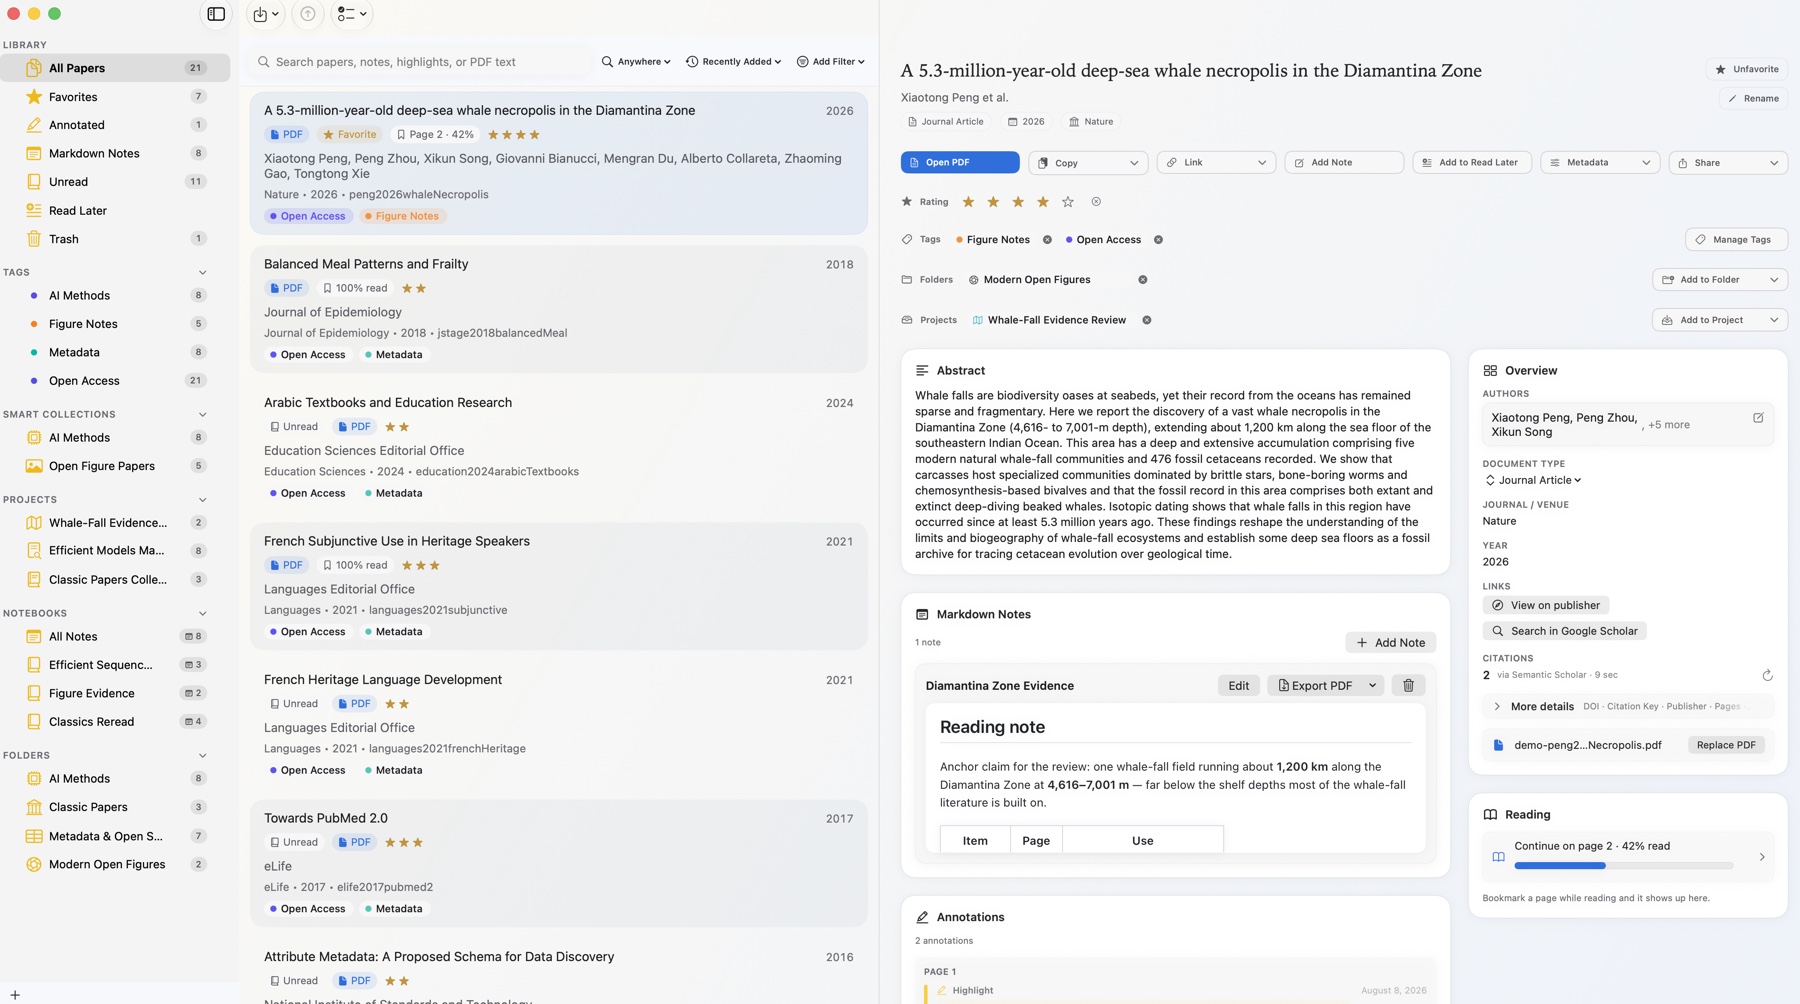Remove the Open Access tag from paper

(1158, 240)
